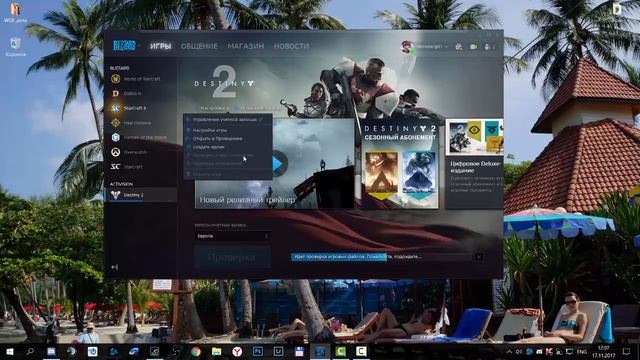
Task: Open green Camtasia icon in taskbar
Action: point(340,351)
